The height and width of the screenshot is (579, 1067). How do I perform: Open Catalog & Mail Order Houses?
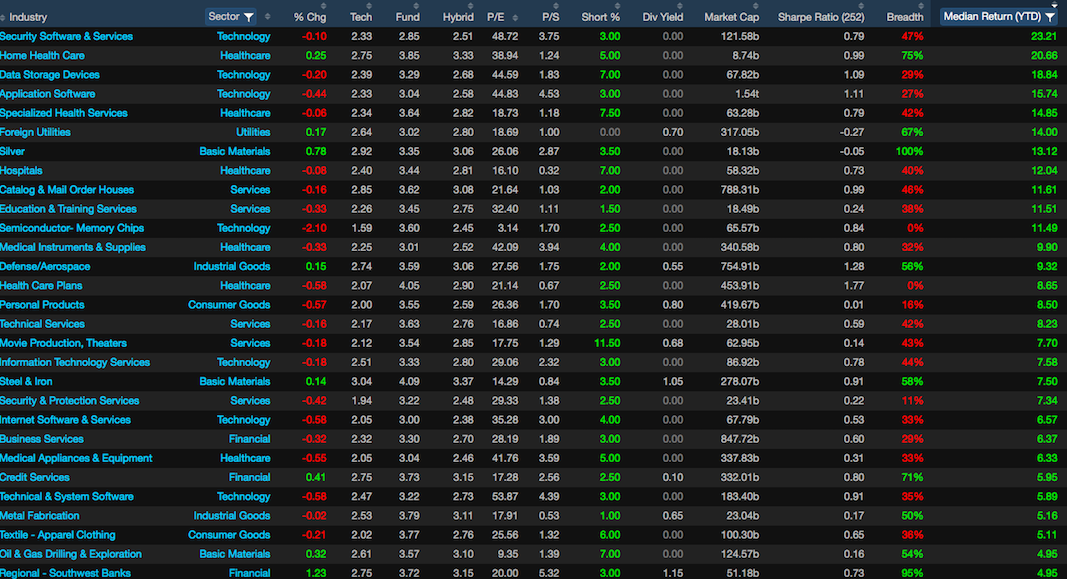tap(67, 190)
